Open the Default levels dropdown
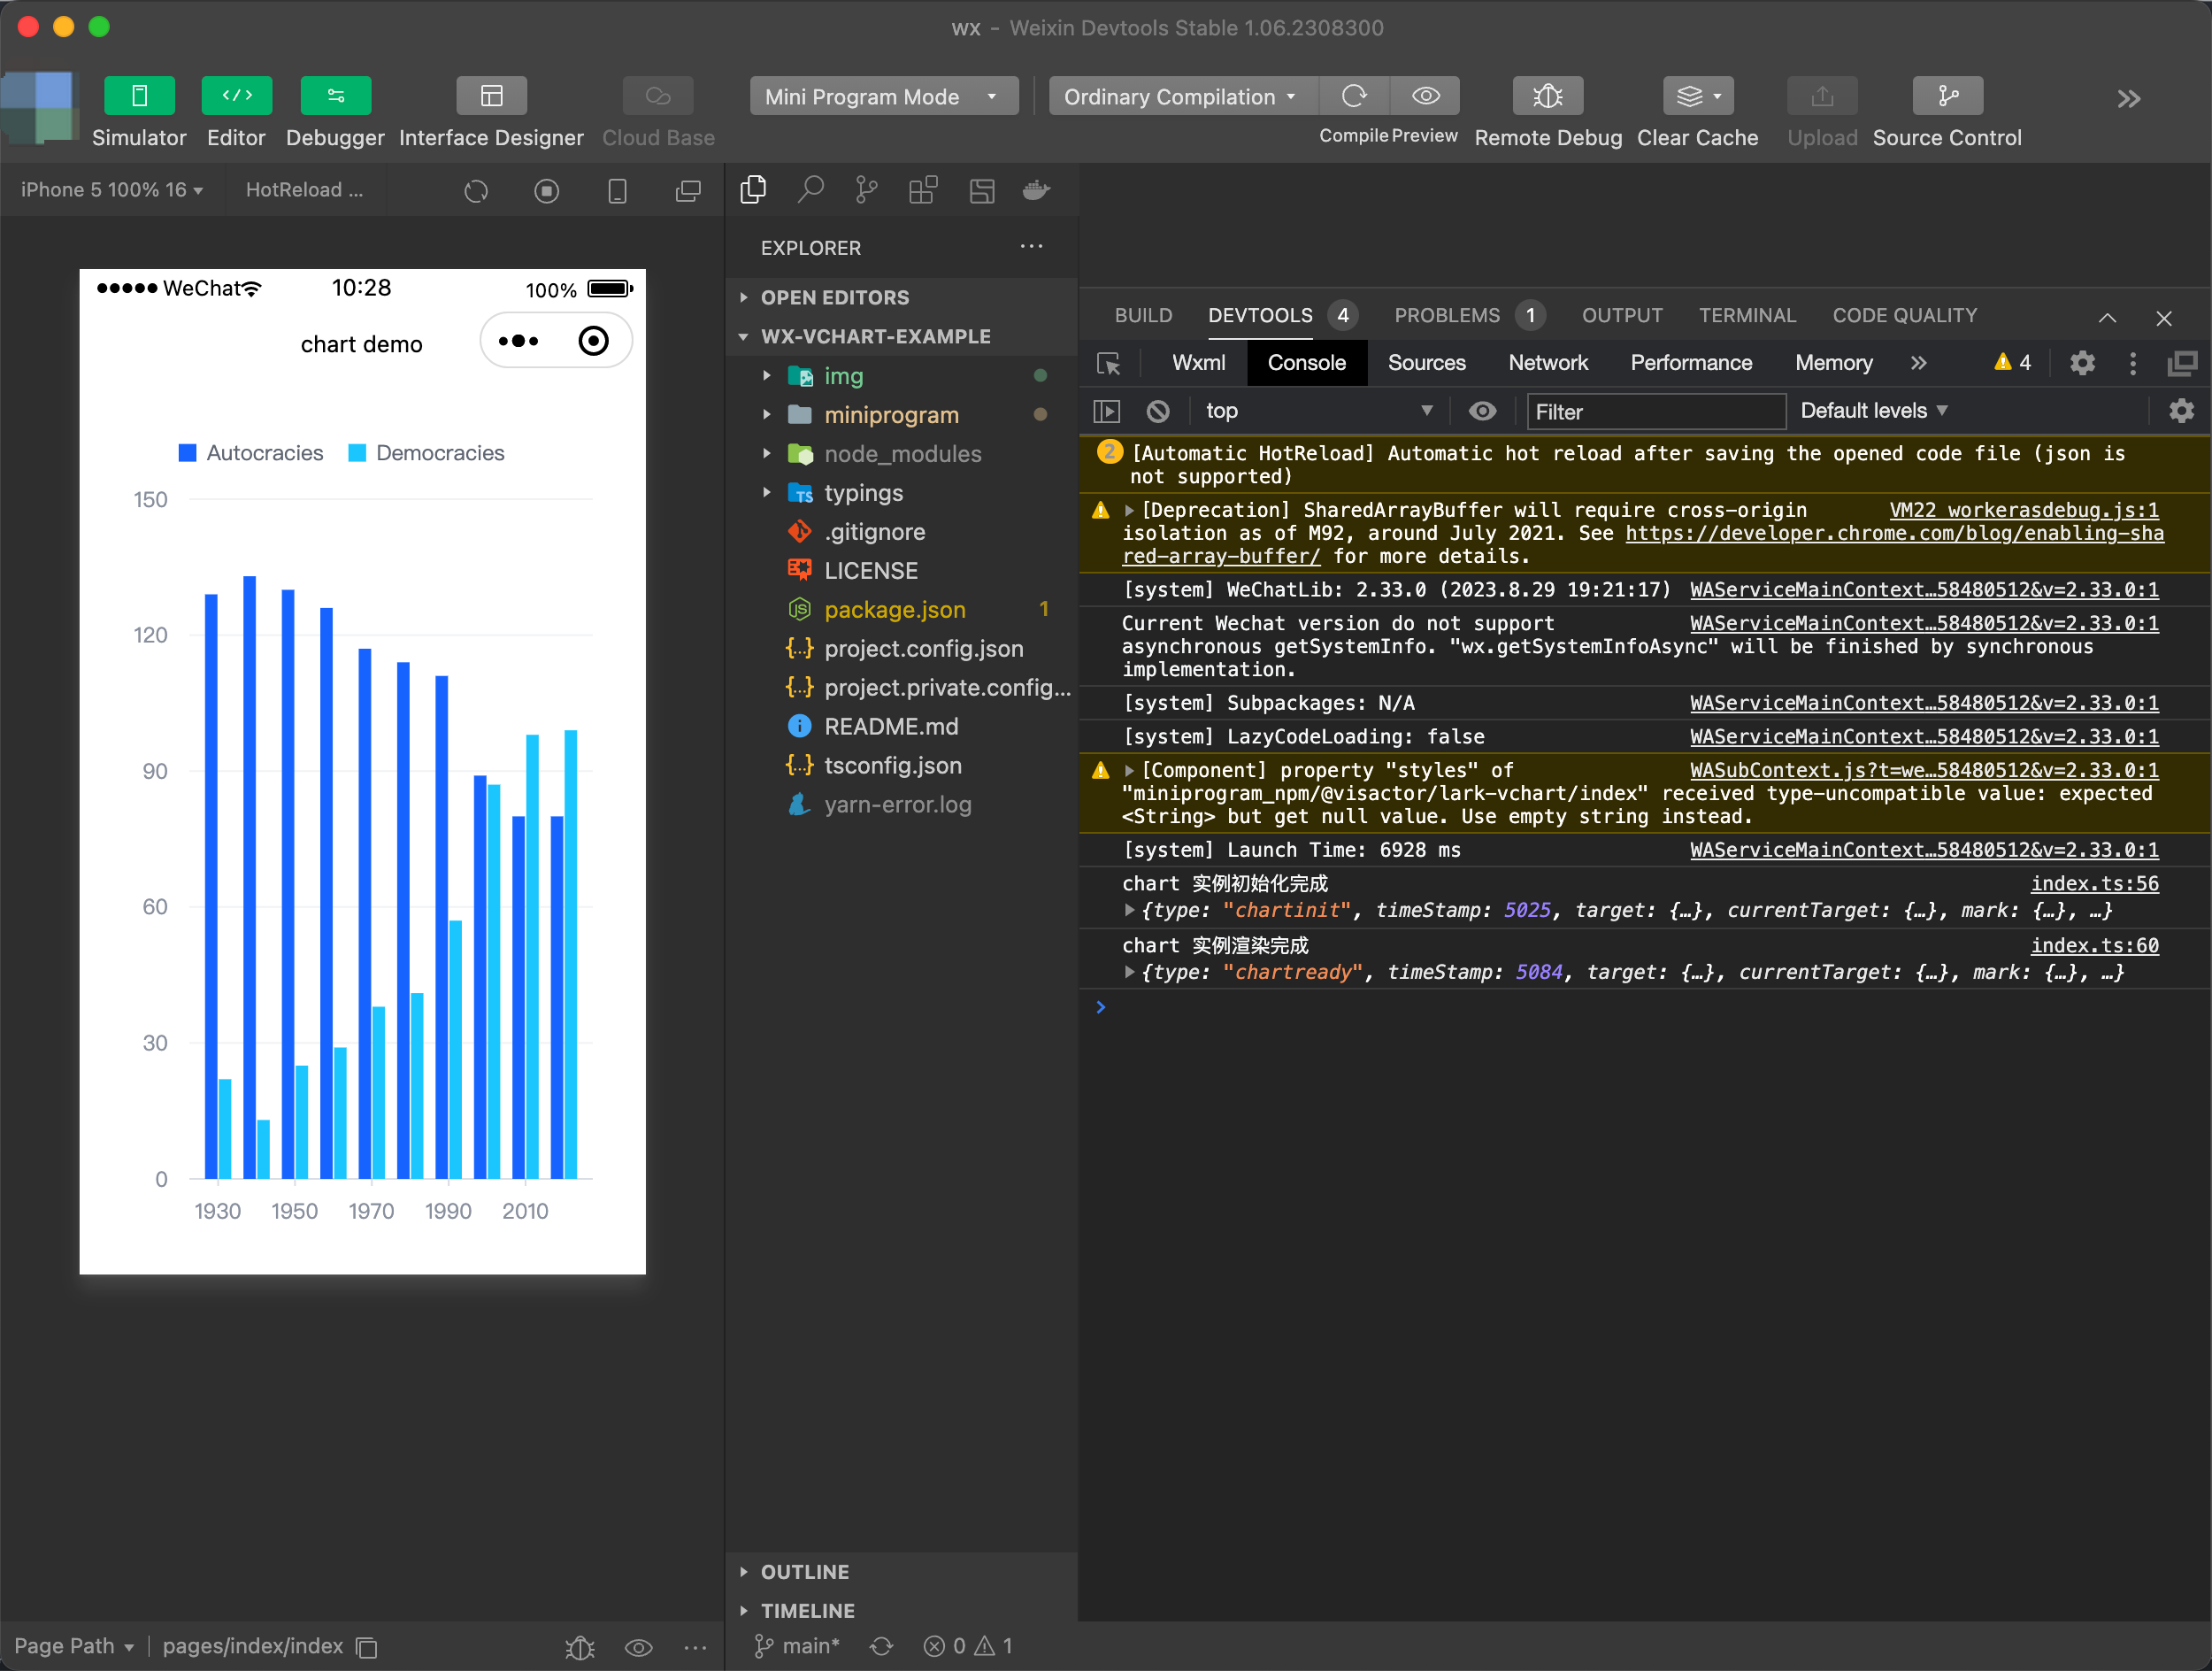The width and height of the screenshot is (2212, 1671). point(1874,411)
